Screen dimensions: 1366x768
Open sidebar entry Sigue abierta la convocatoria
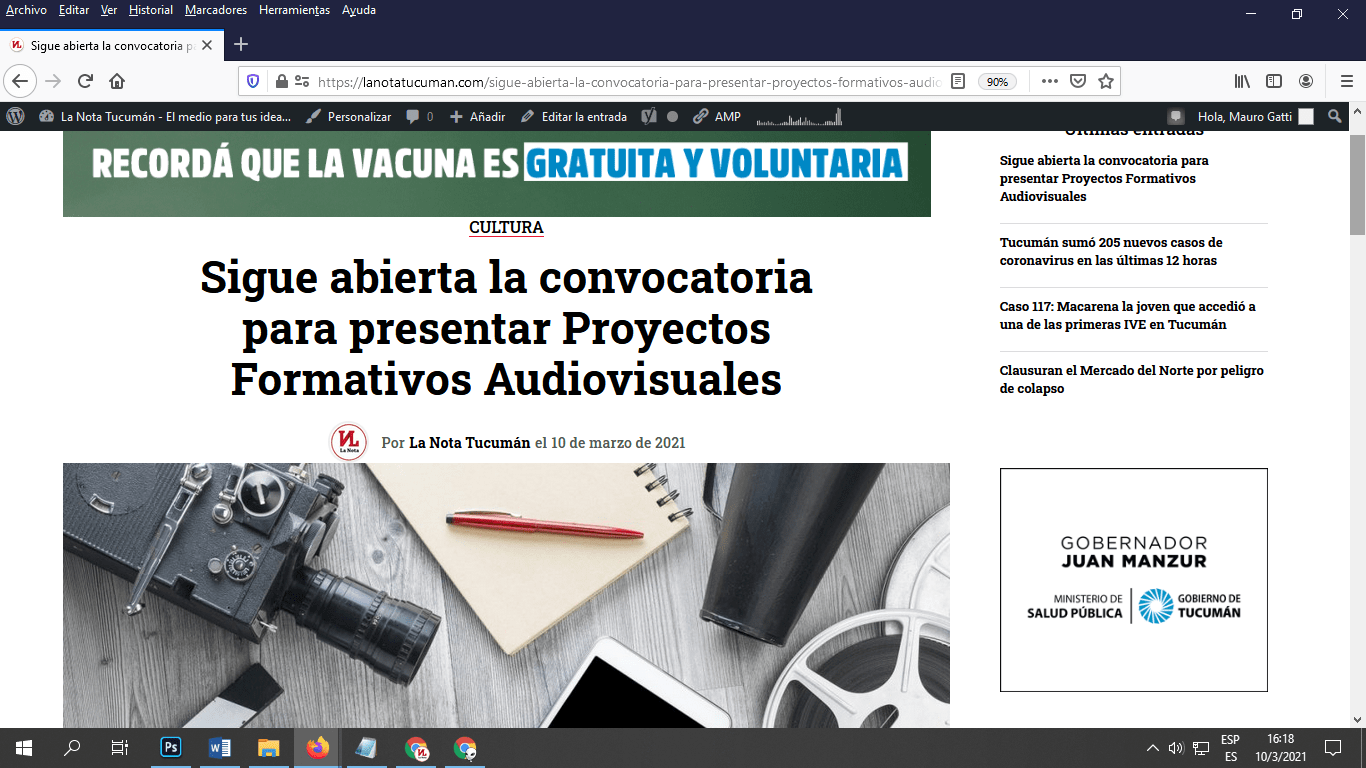click(x=1104, y=178)
